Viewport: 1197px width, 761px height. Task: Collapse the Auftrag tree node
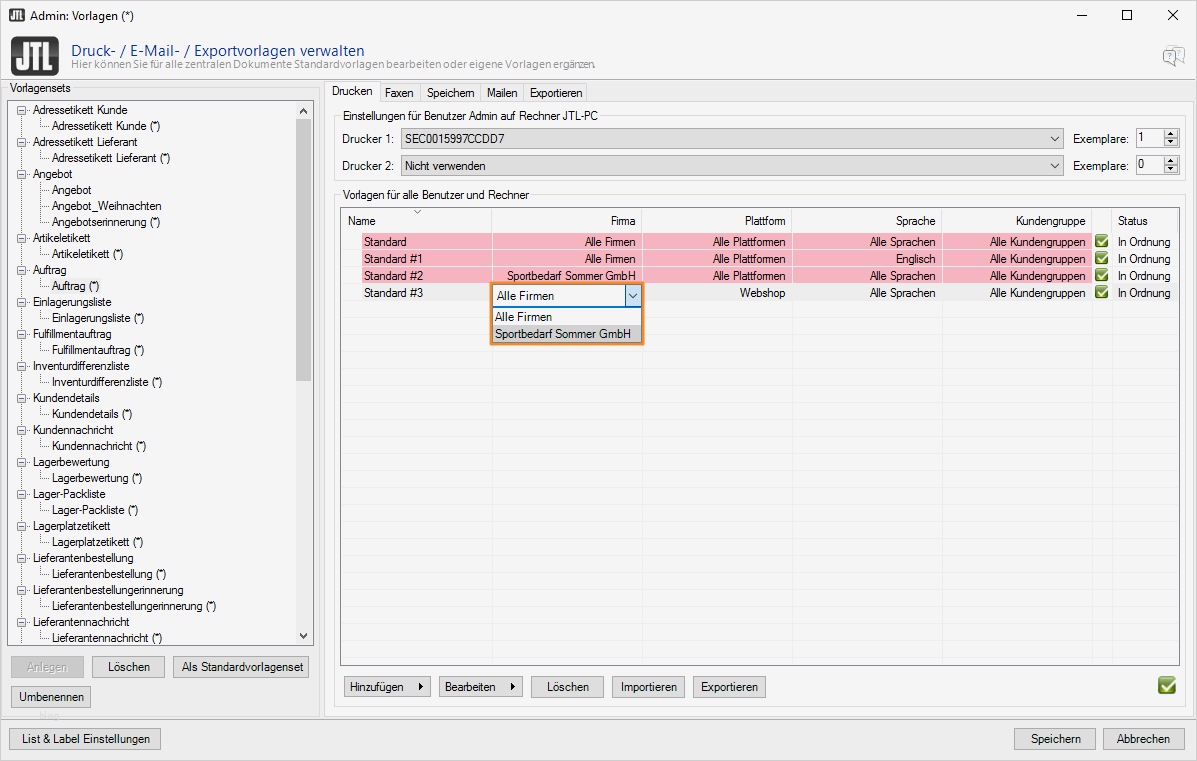click(23, 270)
